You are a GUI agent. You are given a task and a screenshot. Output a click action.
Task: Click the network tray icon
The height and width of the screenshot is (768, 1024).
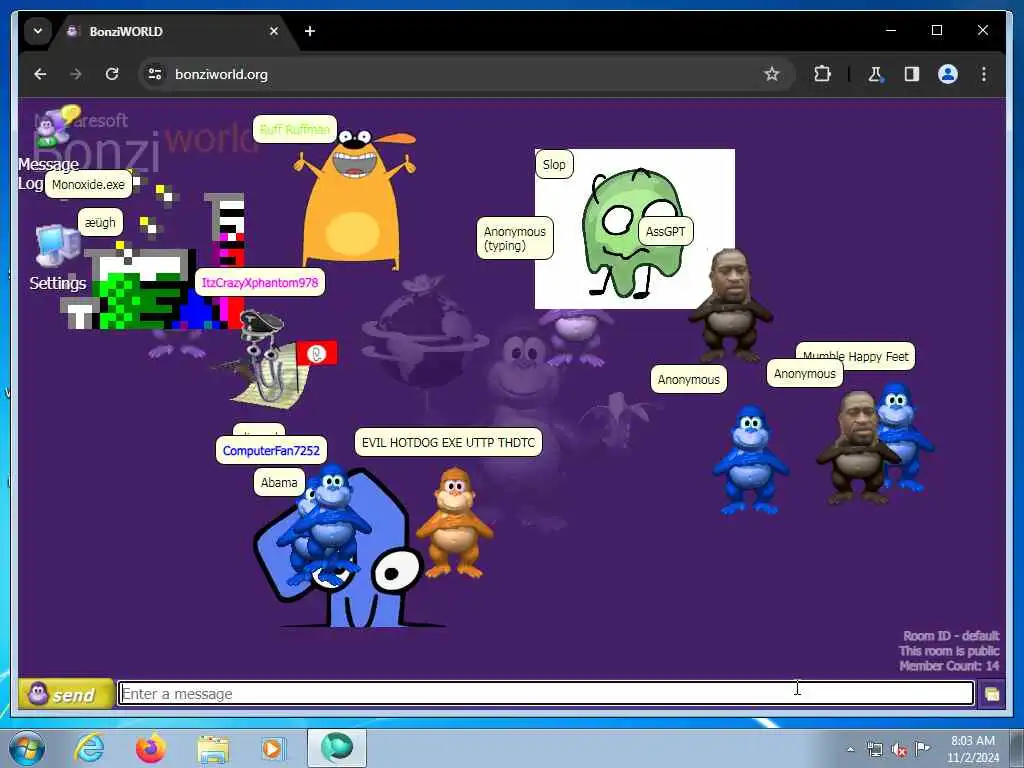(x=874, y=749)
